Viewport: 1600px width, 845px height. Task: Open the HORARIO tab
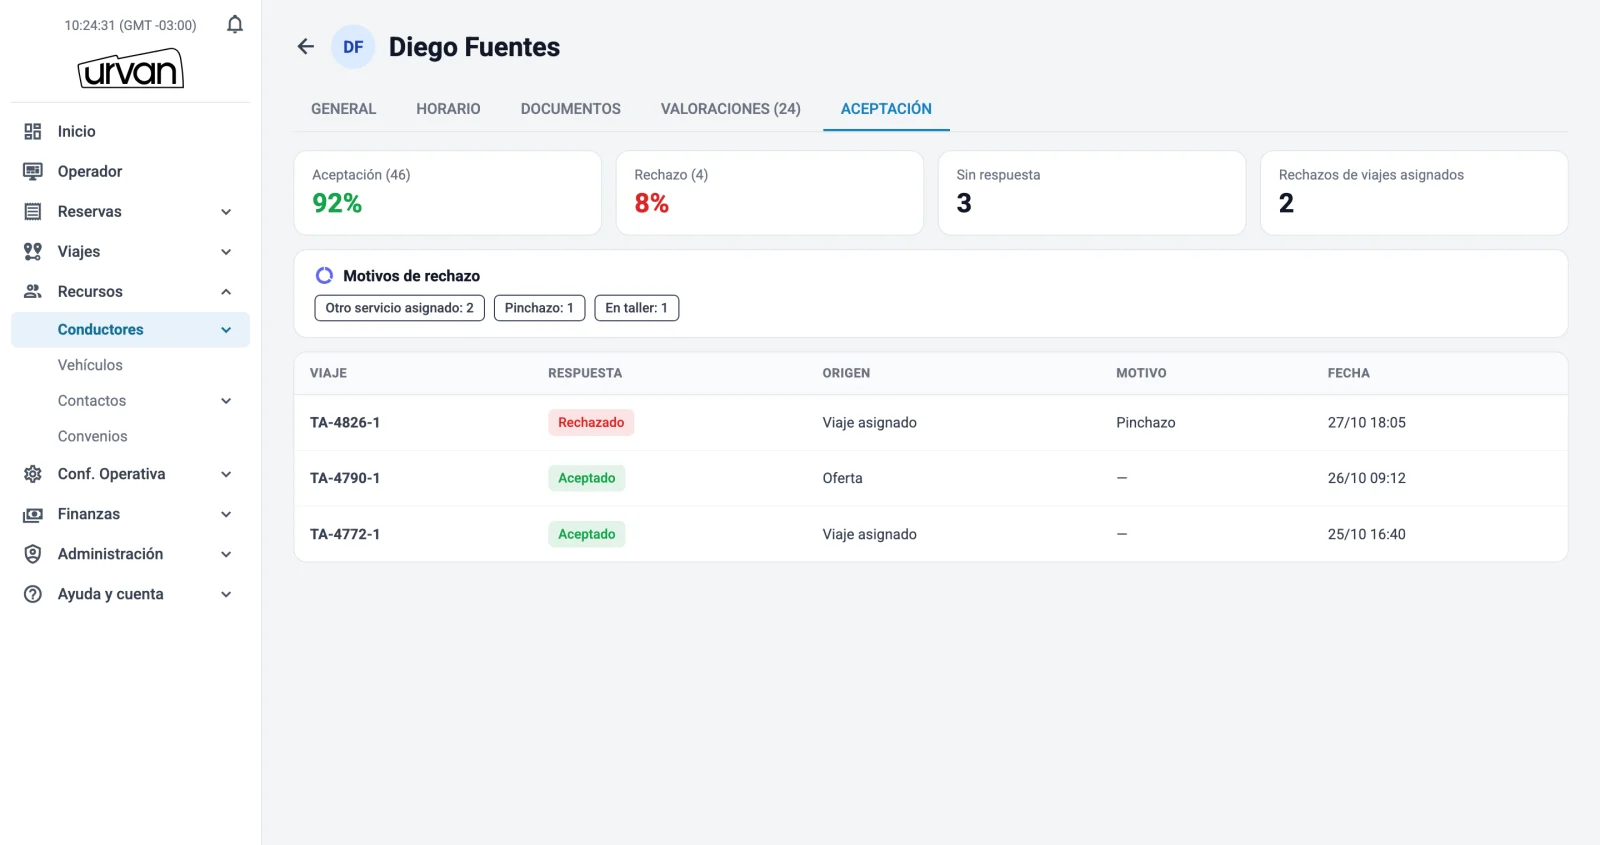pos(448,109)
